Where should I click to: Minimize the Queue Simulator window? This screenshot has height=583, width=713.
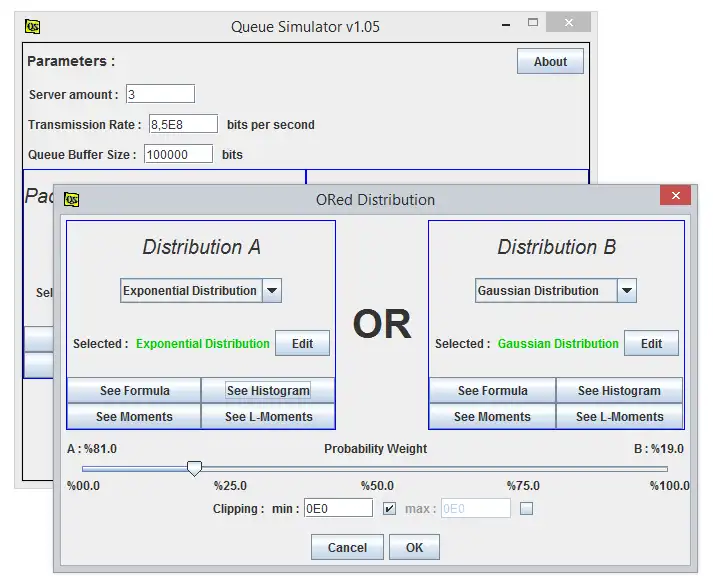pyautogui.click(x=506, y=23)
